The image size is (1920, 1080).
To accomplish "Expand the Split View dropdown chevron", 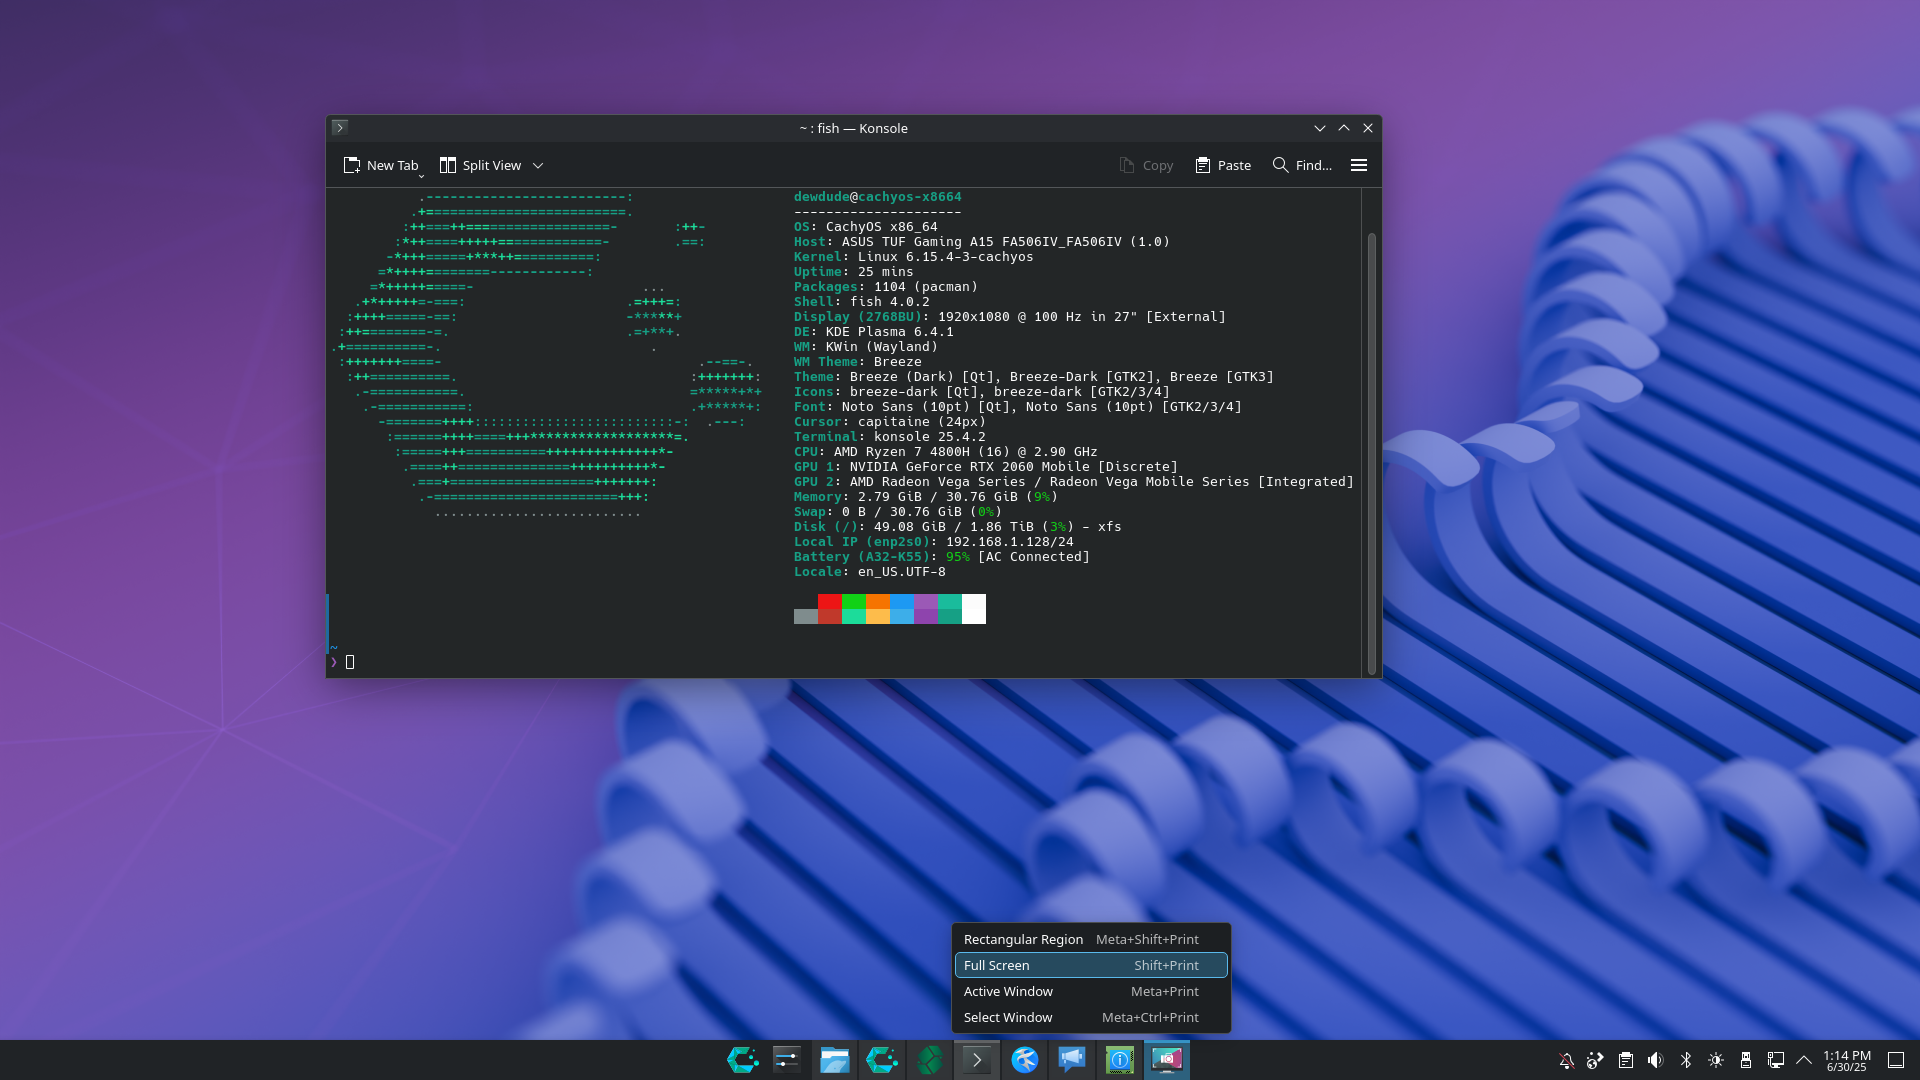I will coord(538,165).
